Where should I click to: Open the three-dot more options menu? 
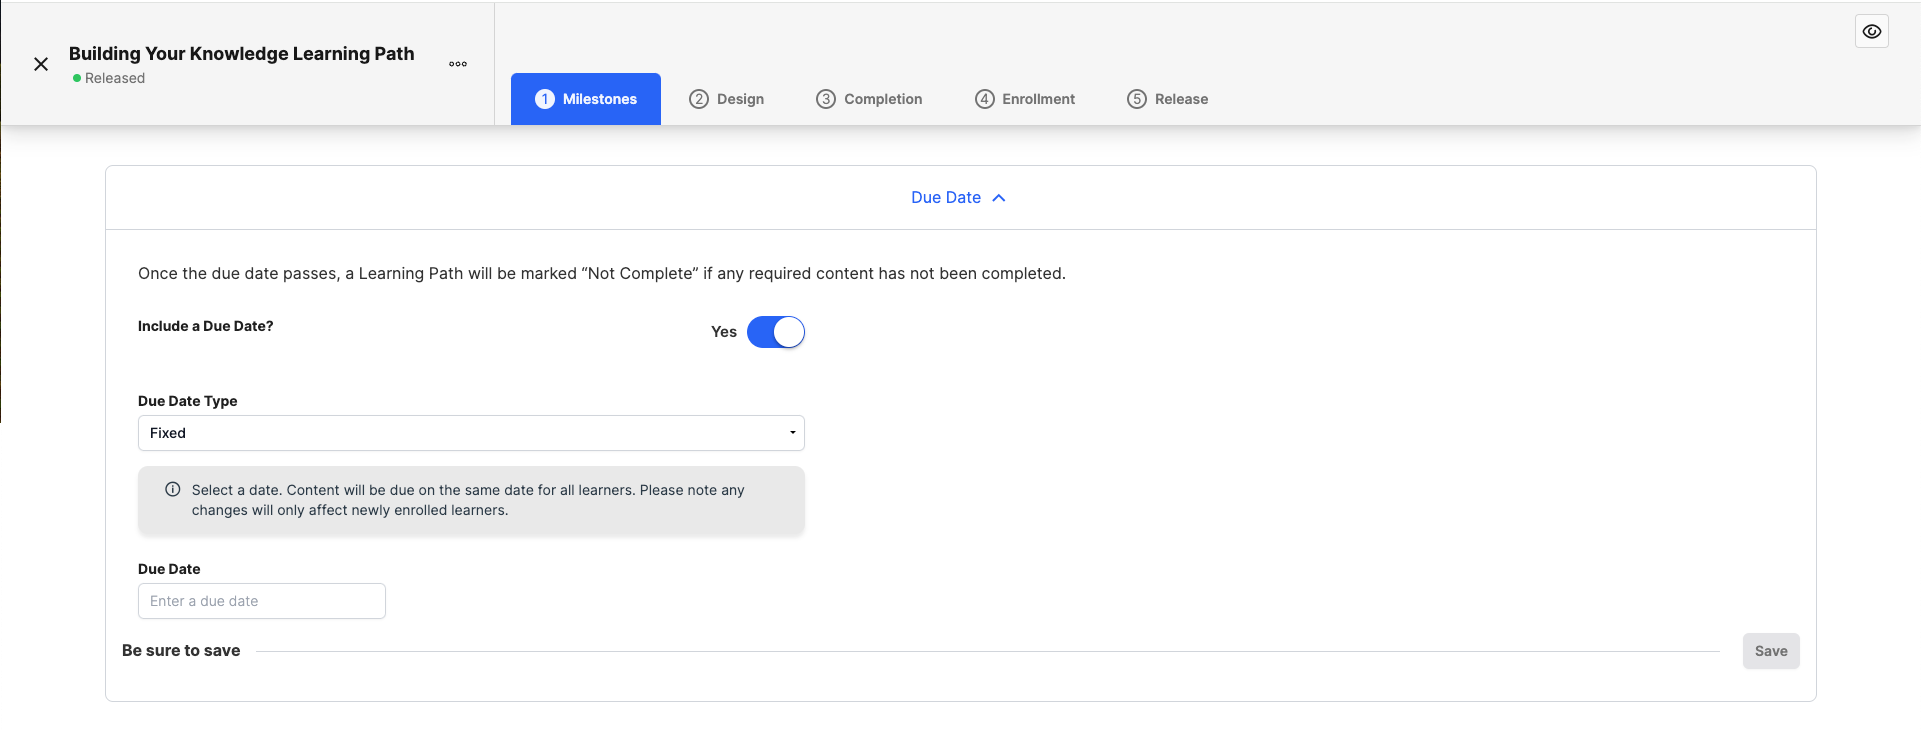[458, 64]
